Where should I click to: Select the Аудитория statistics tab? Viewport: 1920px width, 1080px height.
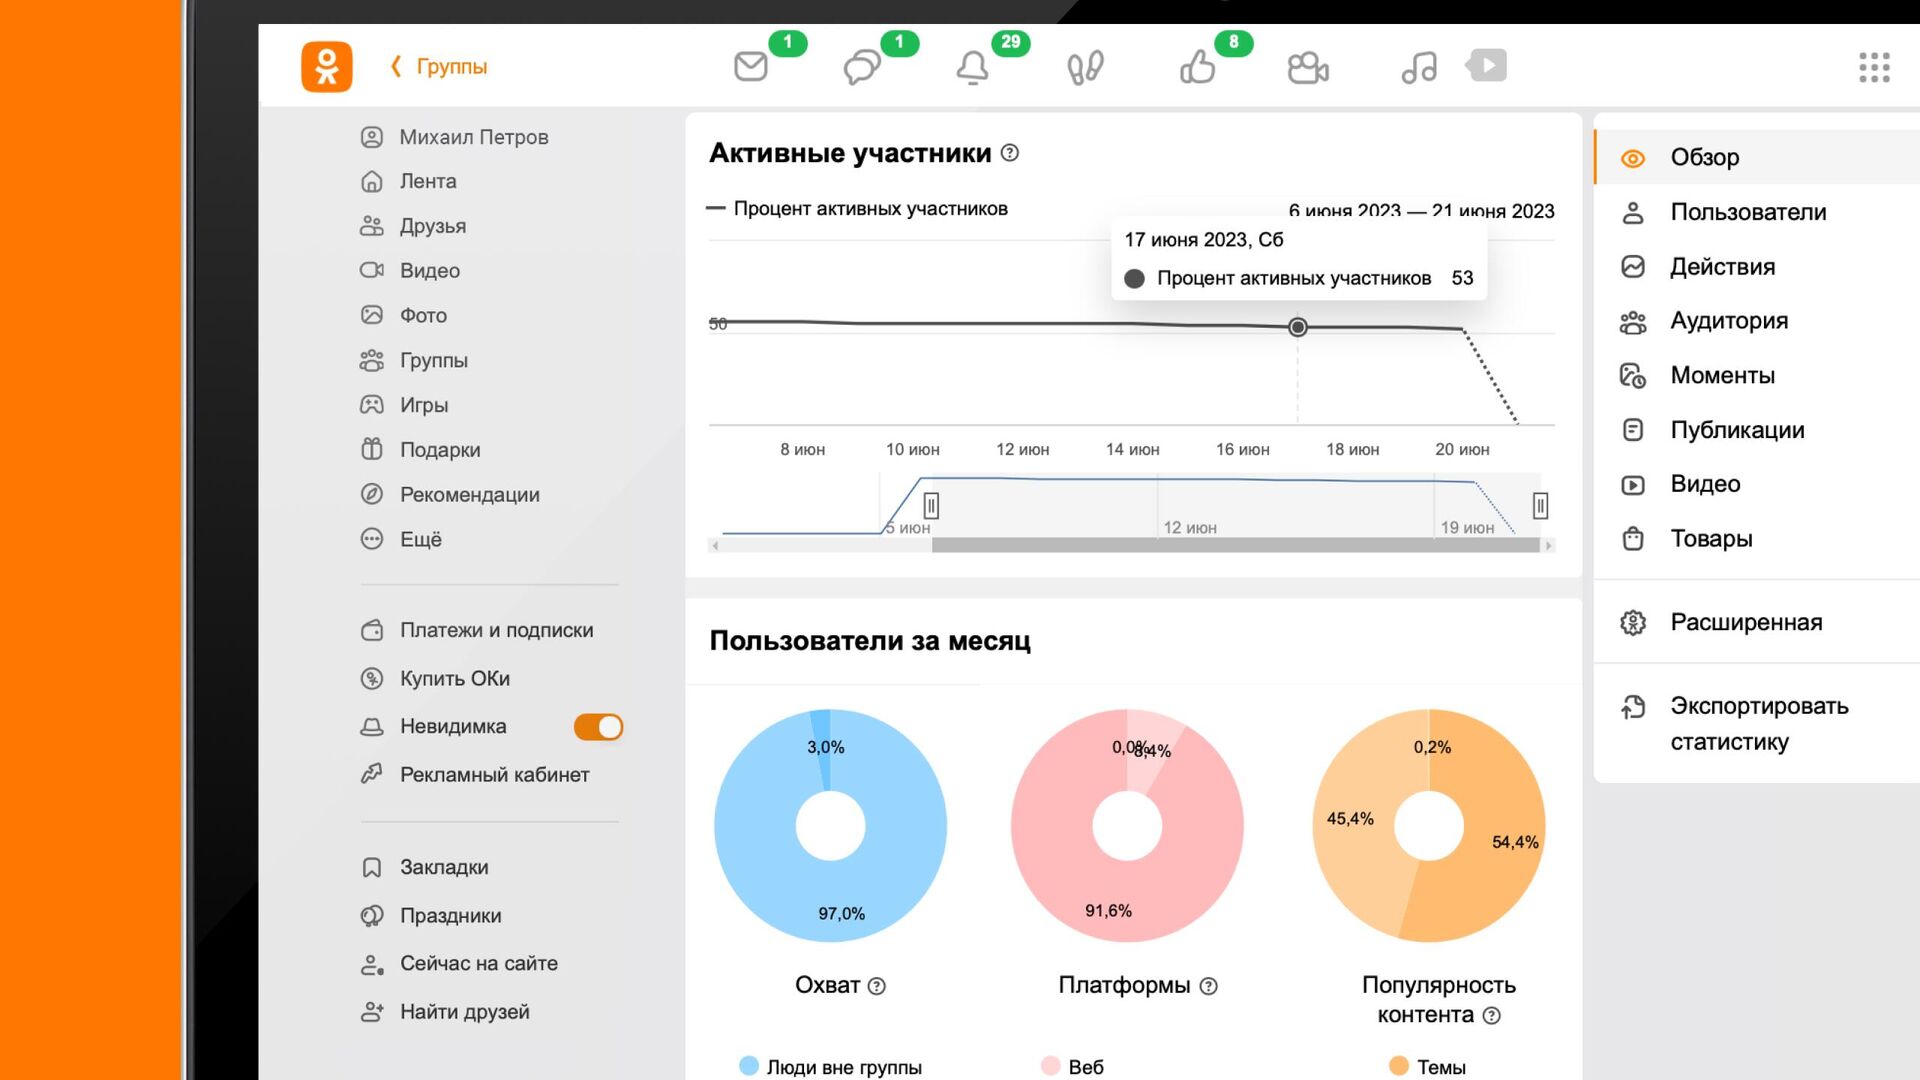(x=1756, y=321)
